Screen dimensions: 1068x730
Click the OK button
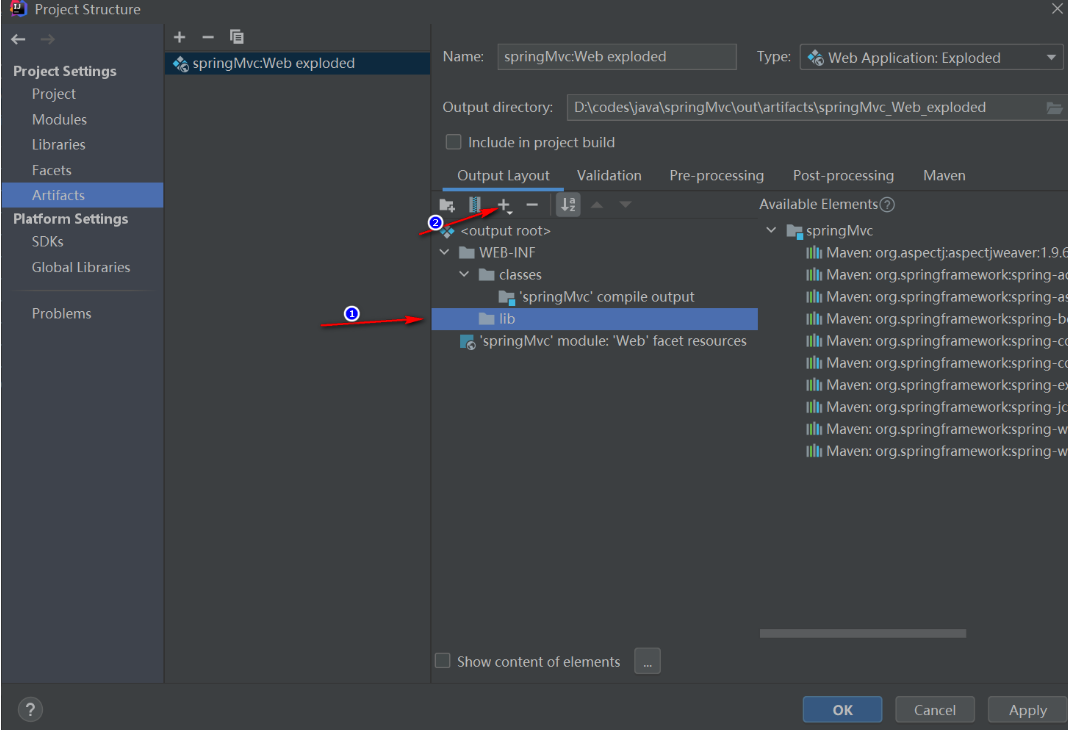pos(843,710)
